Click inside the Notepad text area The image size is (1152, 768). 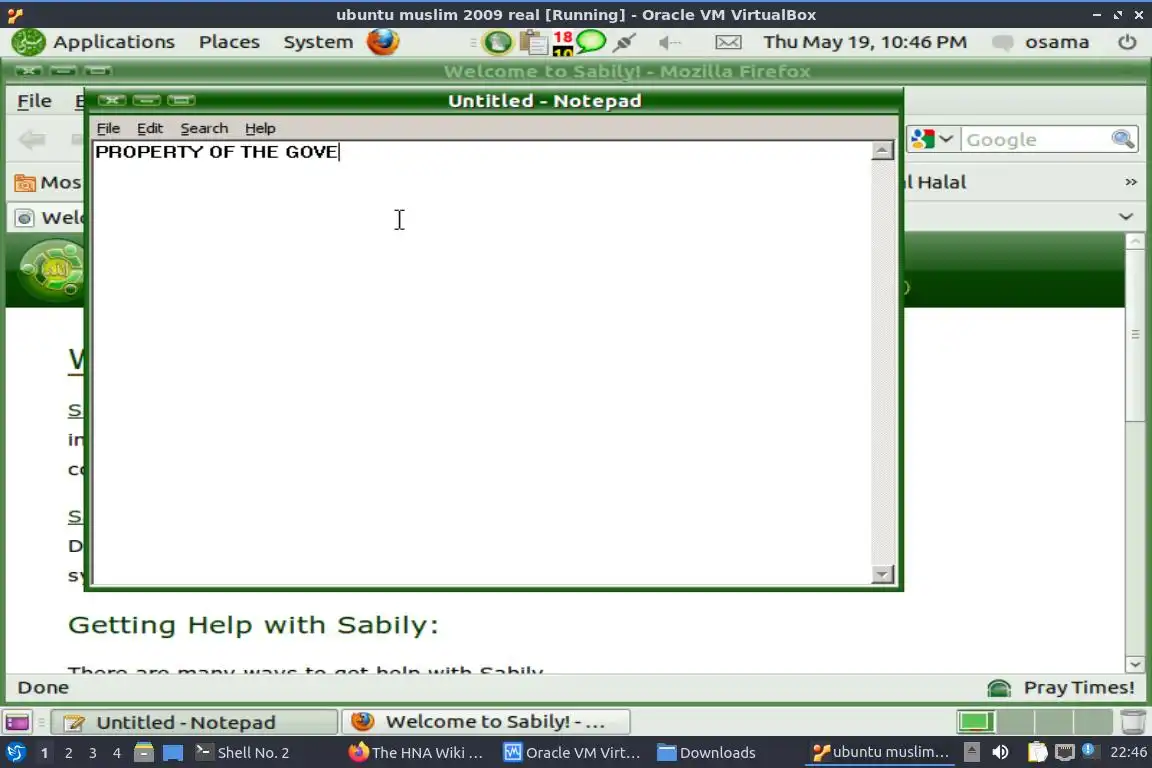pyautogui.click(x=482, y=362)
